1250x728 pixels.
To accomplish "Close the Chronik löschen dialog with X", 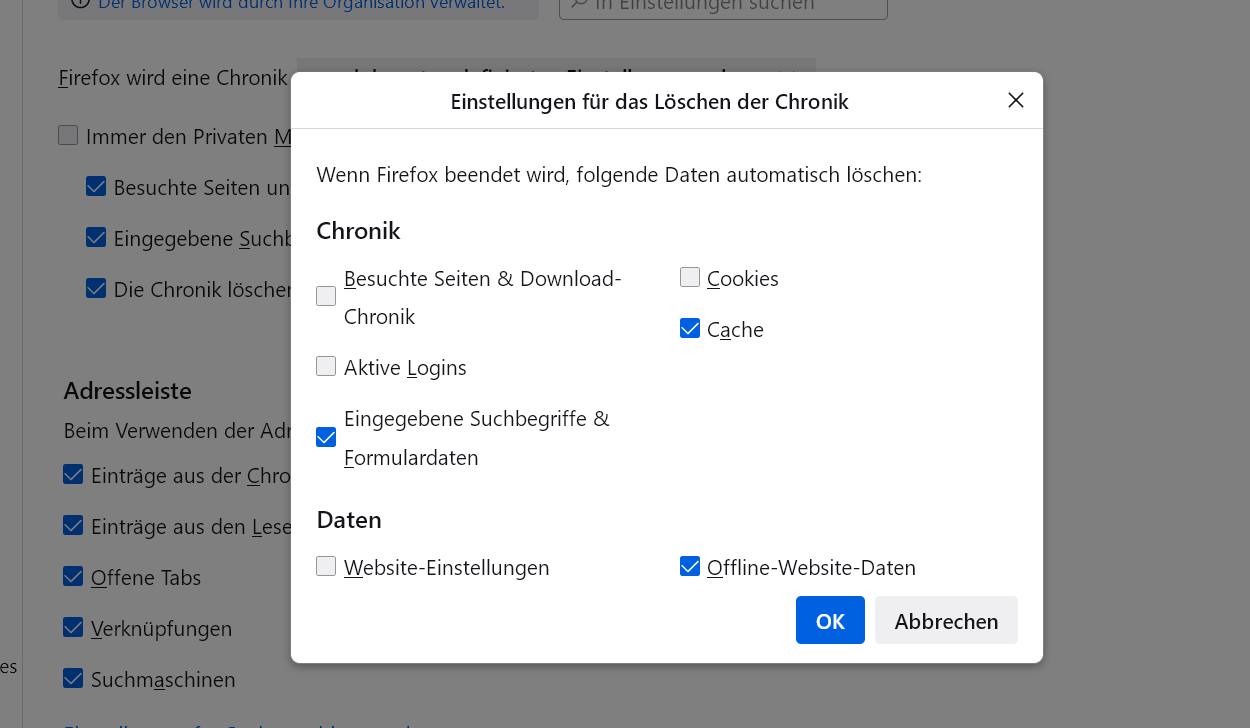I will (1016, 100).
